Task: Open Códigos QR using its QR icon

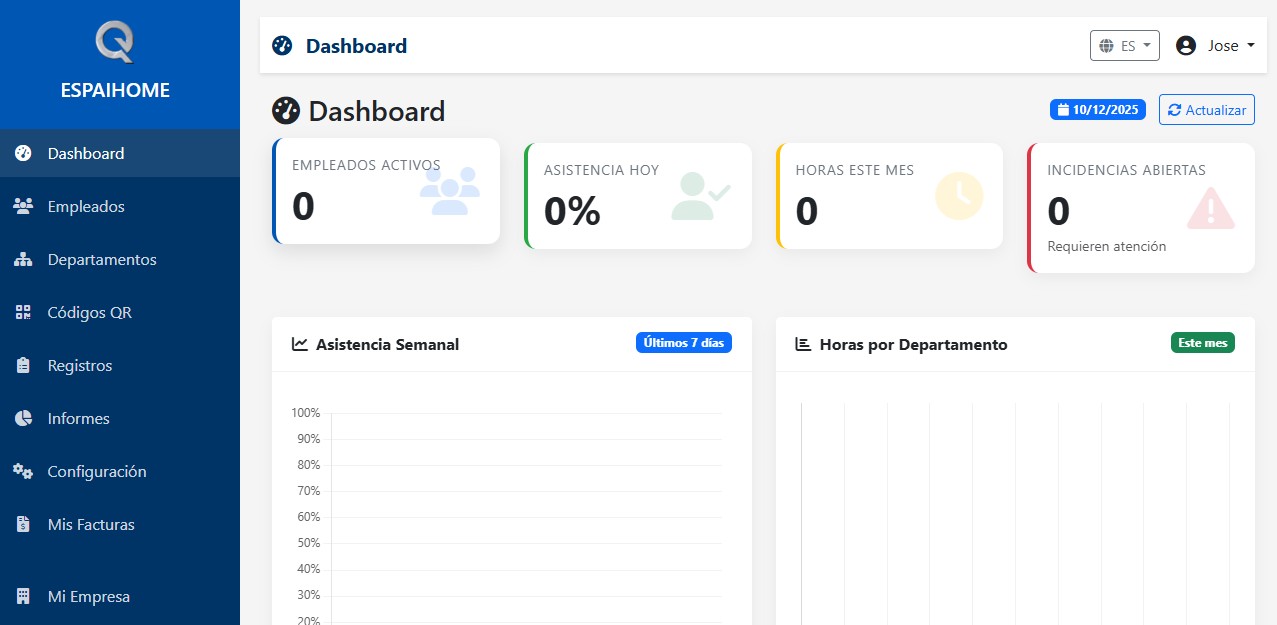Action: pyautogui.click(x=22, y=312)
